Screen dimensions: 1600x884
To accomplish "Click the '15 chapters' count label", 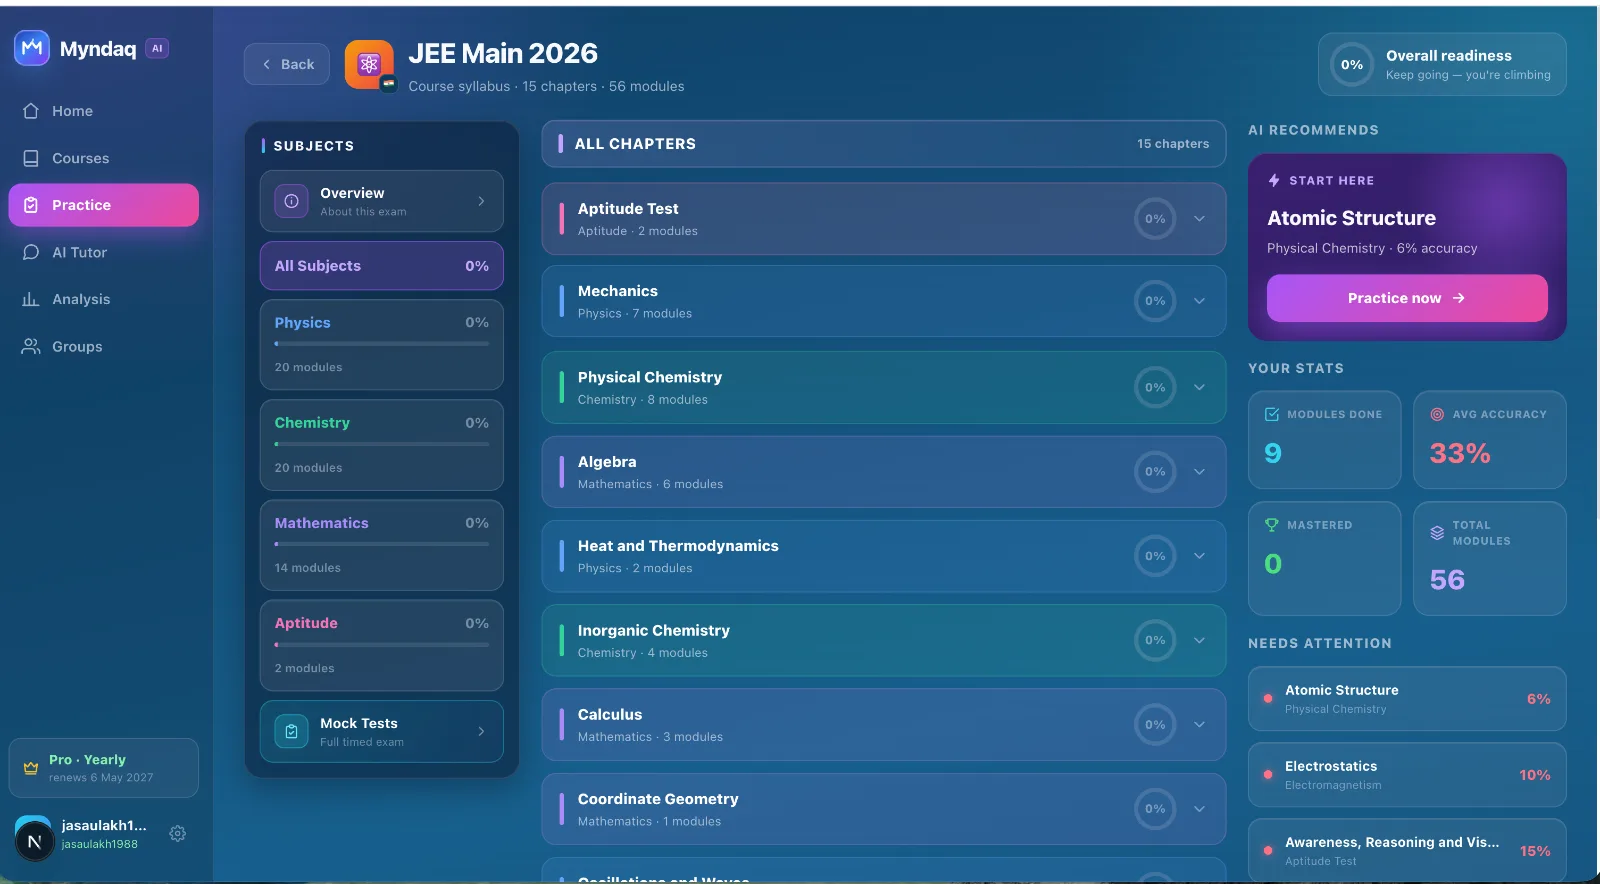I will (x=1173, y=144).
